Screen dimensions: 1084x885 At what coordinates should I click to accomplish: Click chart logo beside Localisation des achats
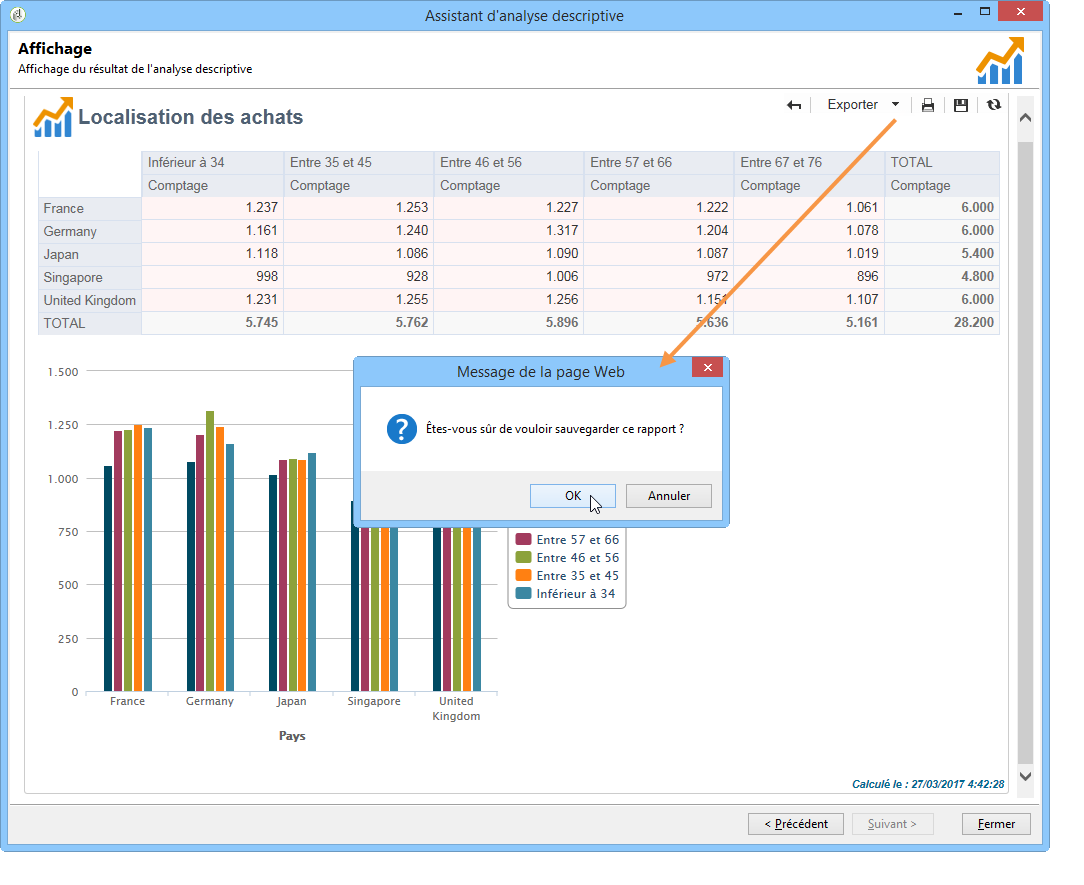click(53, 117)
